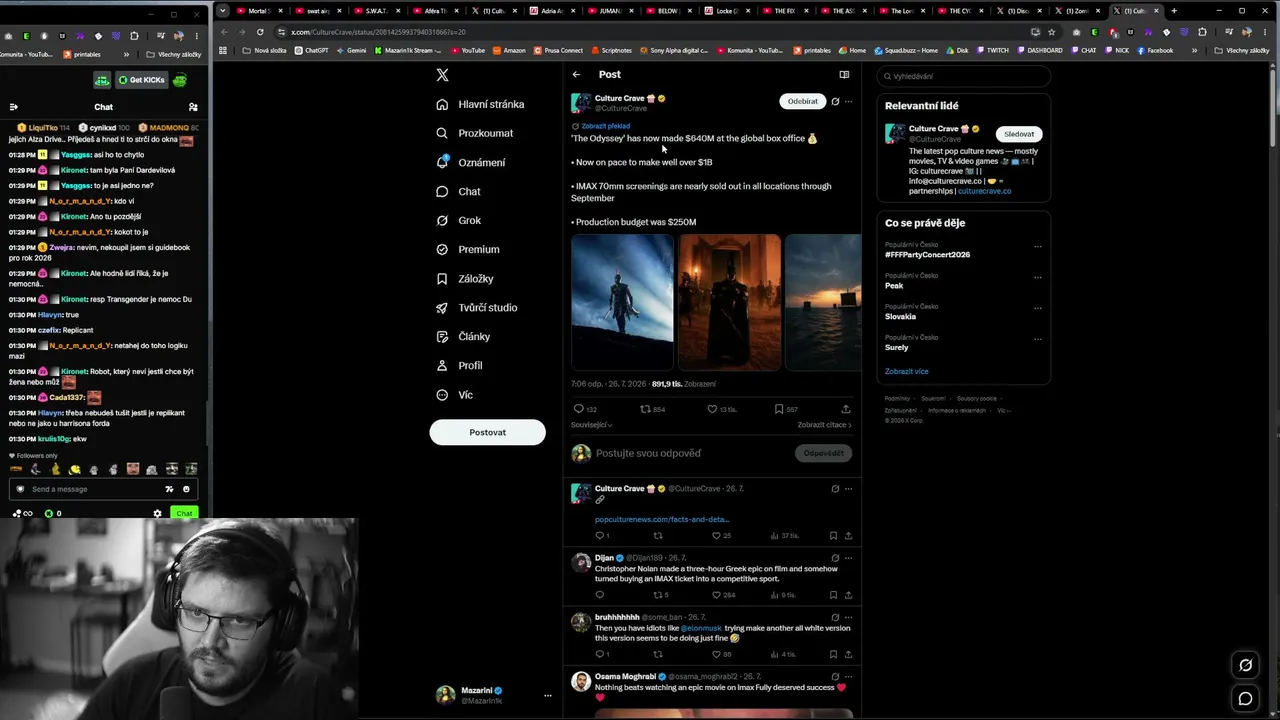The width and height of the screenshot is (1280, 720).
Task: Open Hlavní stránka home icon
Action: pos(442,104)
